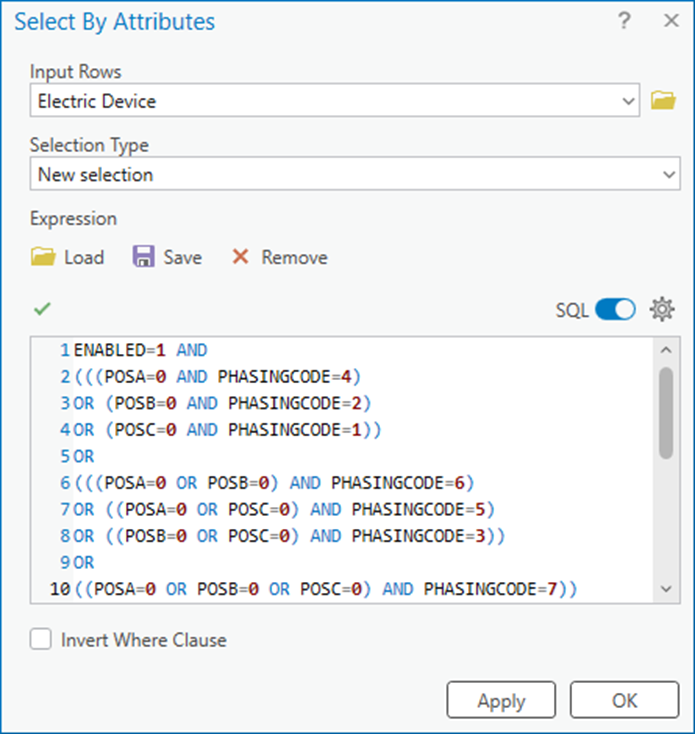Image resolution: width=695 pixels, height=734 pixels.
Task: Open expression settings gear icon
Action: point(662,309)
